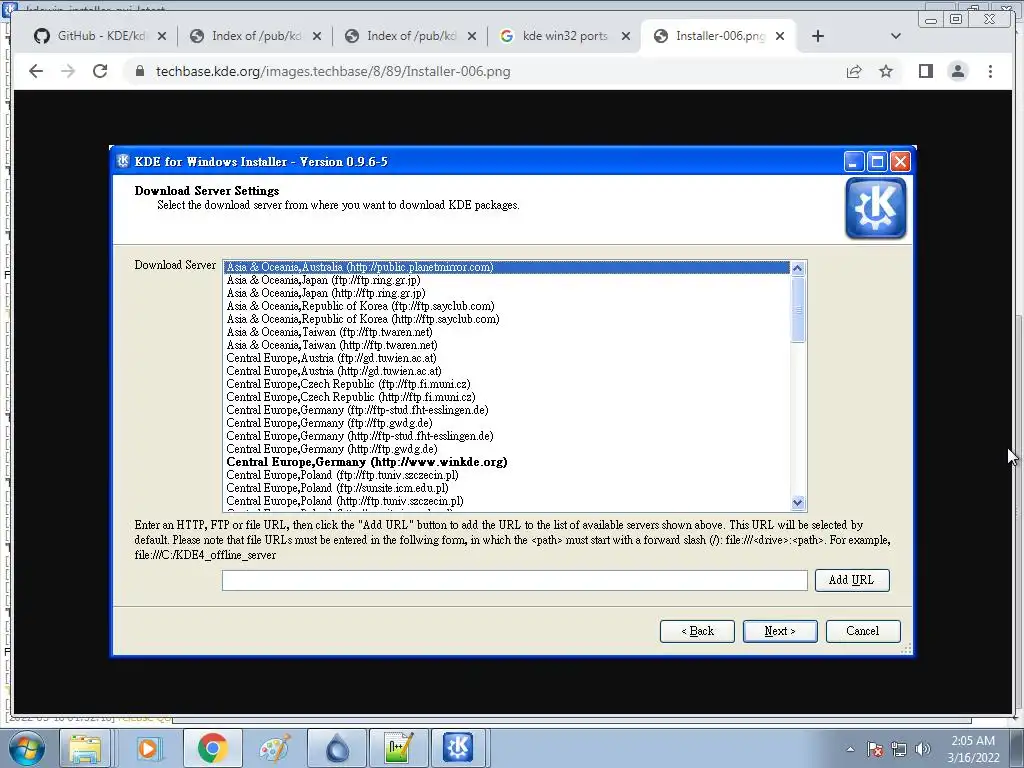The image size is (1024, 768).
Task: Select Austria ftp://gd.tuwien.ac.at server
Action: point(506,358)
